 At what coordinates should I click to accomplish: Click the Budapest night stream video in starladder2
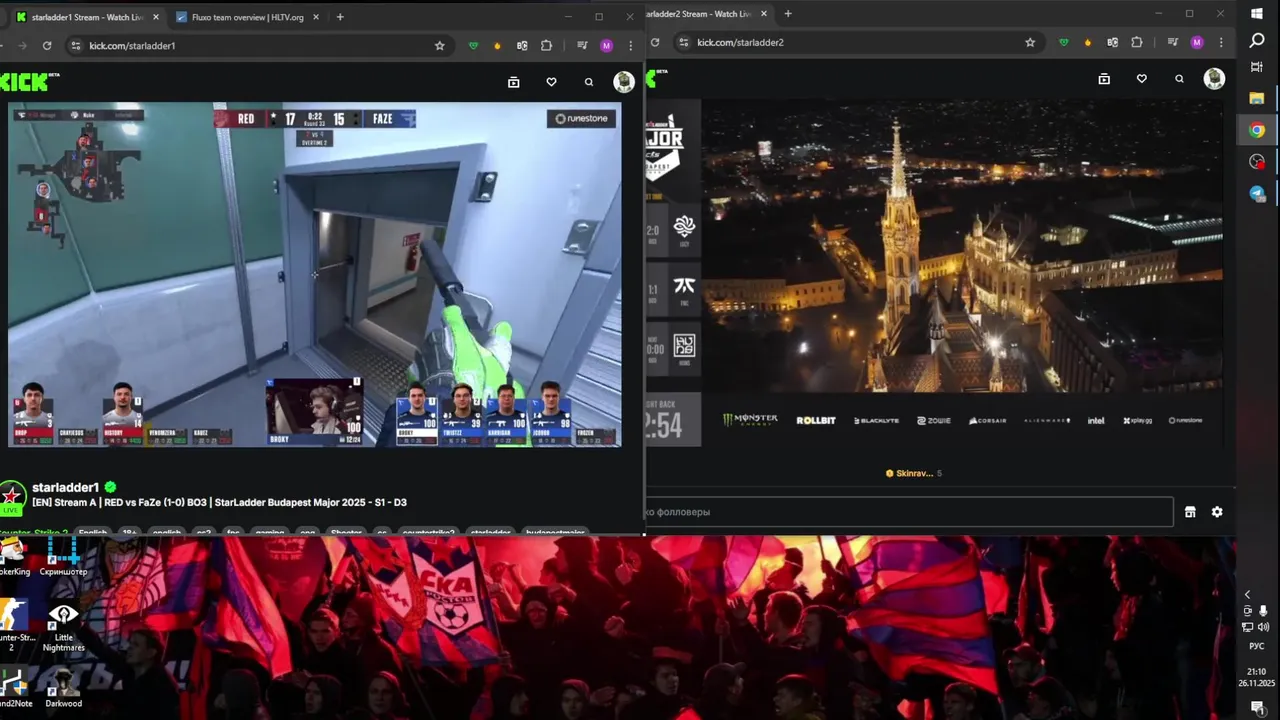(x=935, y=272)
